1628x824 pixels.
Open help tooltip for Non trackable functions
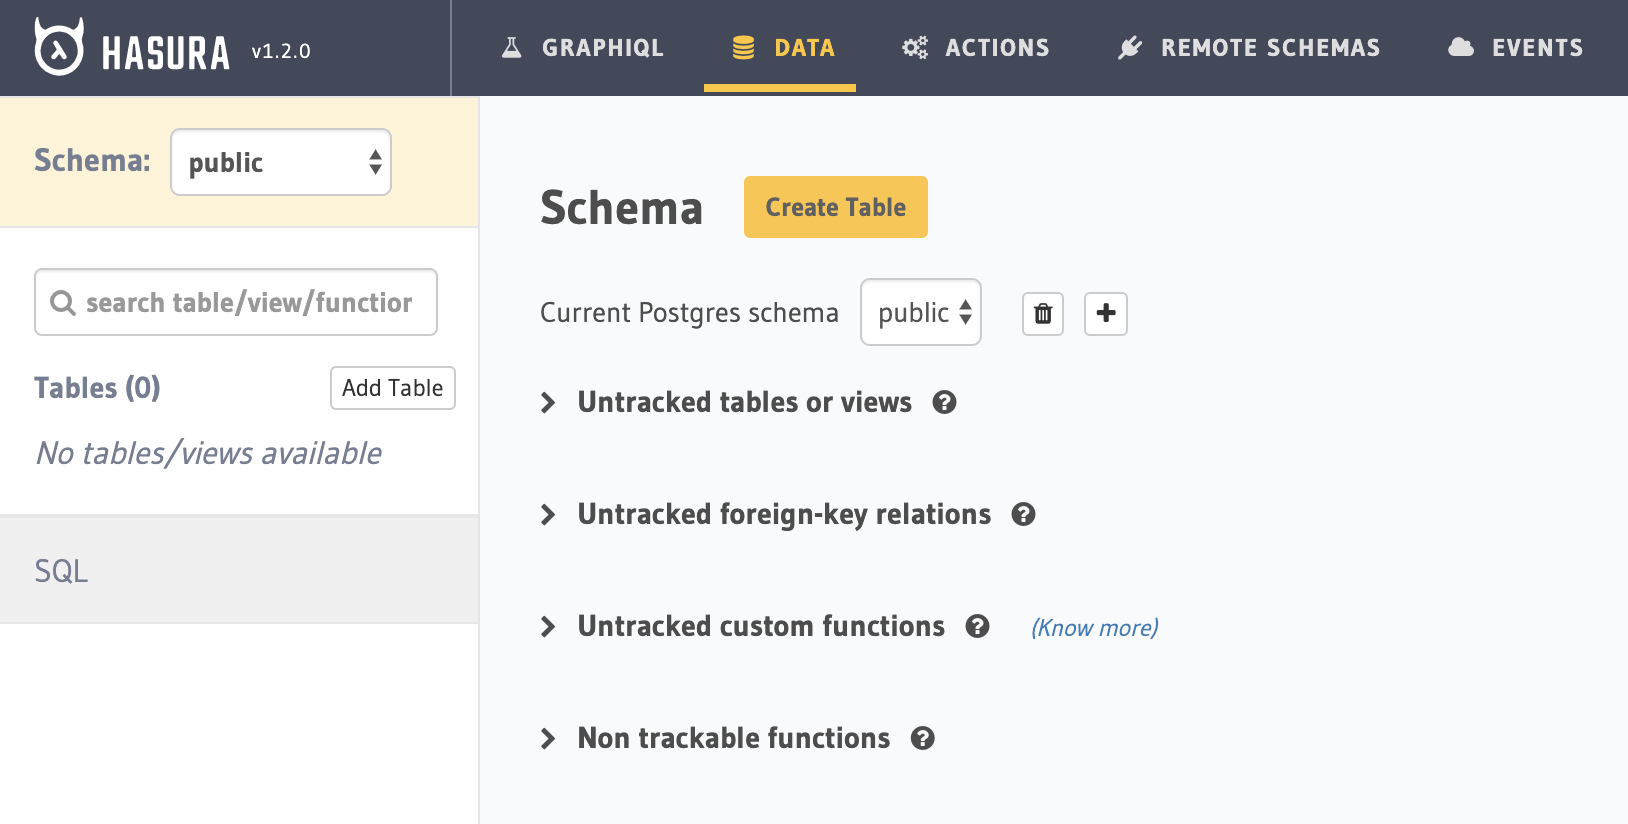click(923, 738)
